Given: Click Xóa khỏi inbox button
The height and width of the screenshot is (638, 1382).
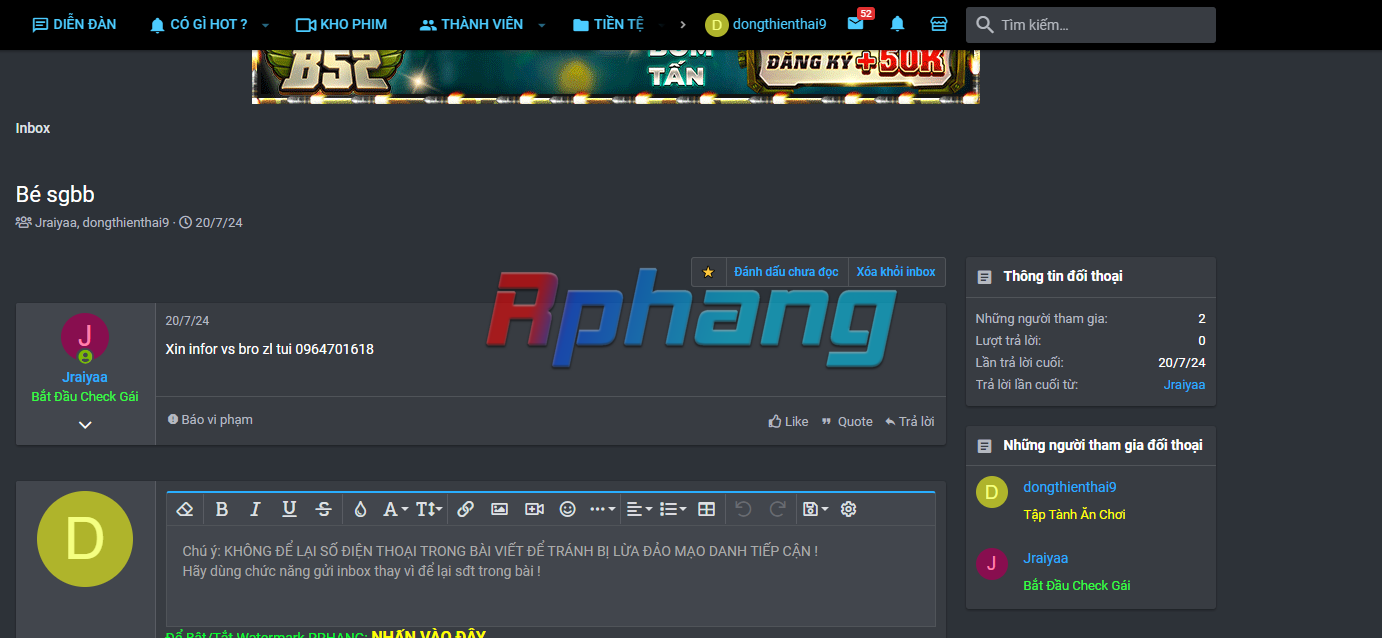Looking at the screenshot, I should pyautogui.click(x=896, y=272).
